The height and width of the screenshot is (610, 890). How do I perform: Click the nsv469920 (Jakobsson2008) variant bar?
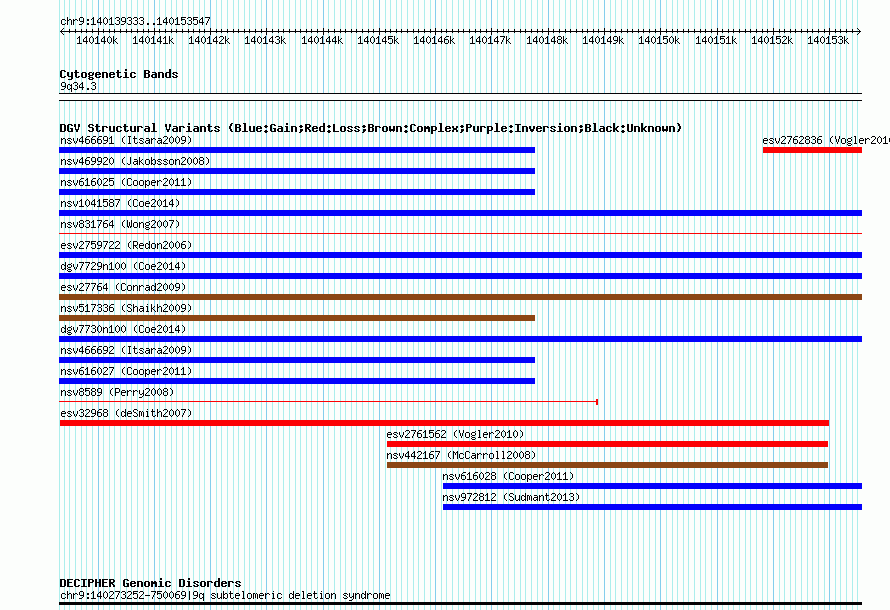(x=297, y=171)
